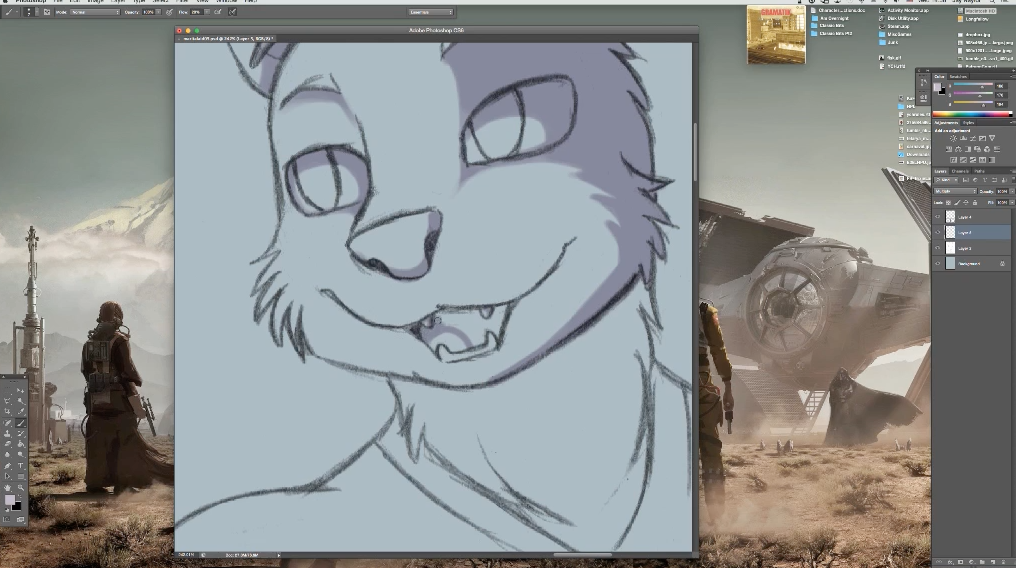The height and width of the screenshot is (568, 1016).
Task: Hide the highlighted selected layer's eye icon
Action: tap(938, 233)
